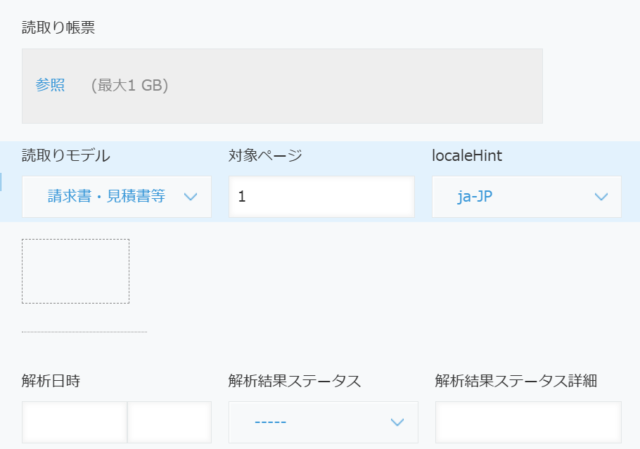Click the localeHint field label
The width and height of the screenshot is (640, 449).
467,156
